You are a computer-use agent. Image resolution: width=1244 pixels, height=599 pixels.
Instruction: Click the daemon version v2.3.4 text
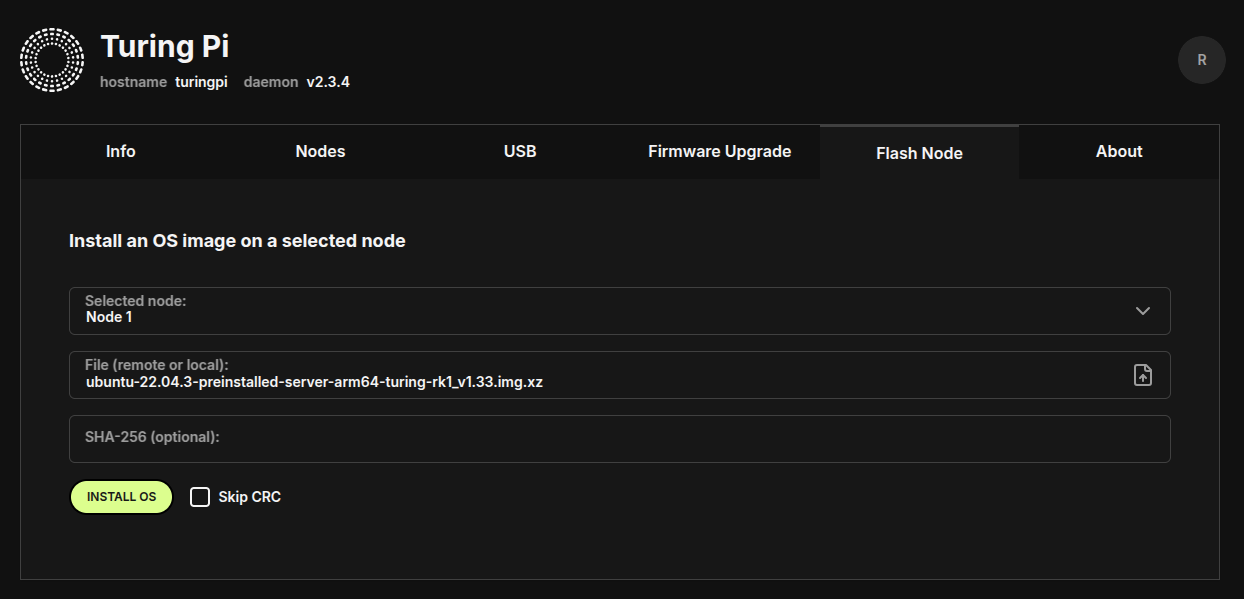coord(328,82)
